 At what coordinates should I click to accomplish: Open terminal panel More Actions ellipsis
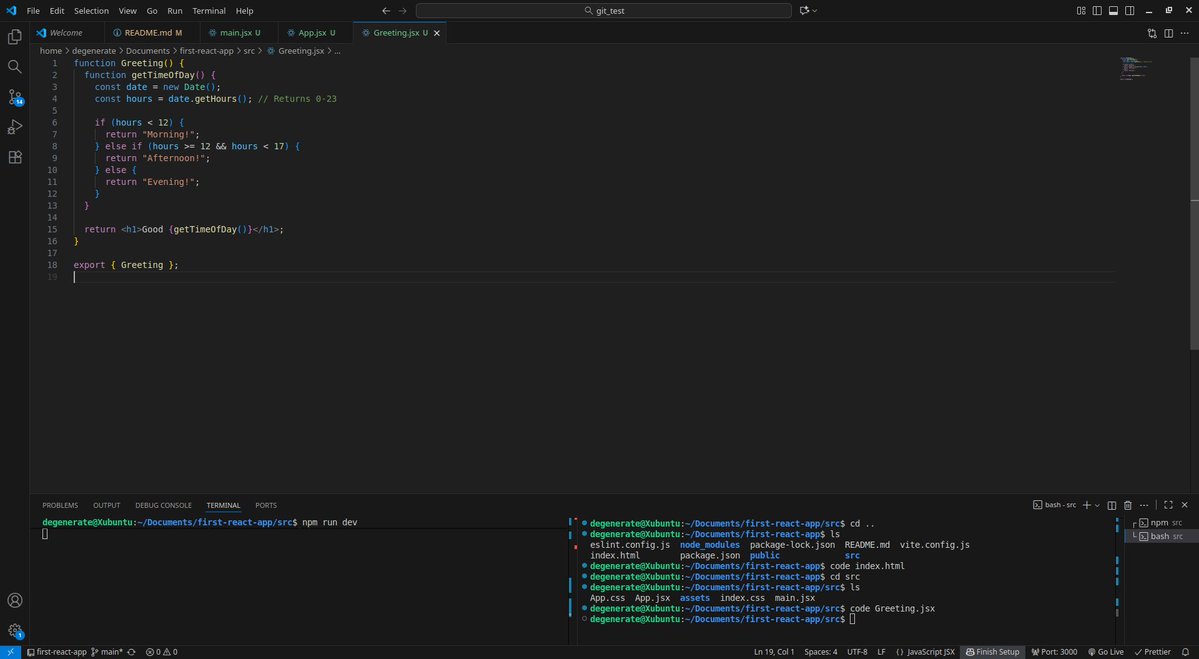click(1144, 505)
